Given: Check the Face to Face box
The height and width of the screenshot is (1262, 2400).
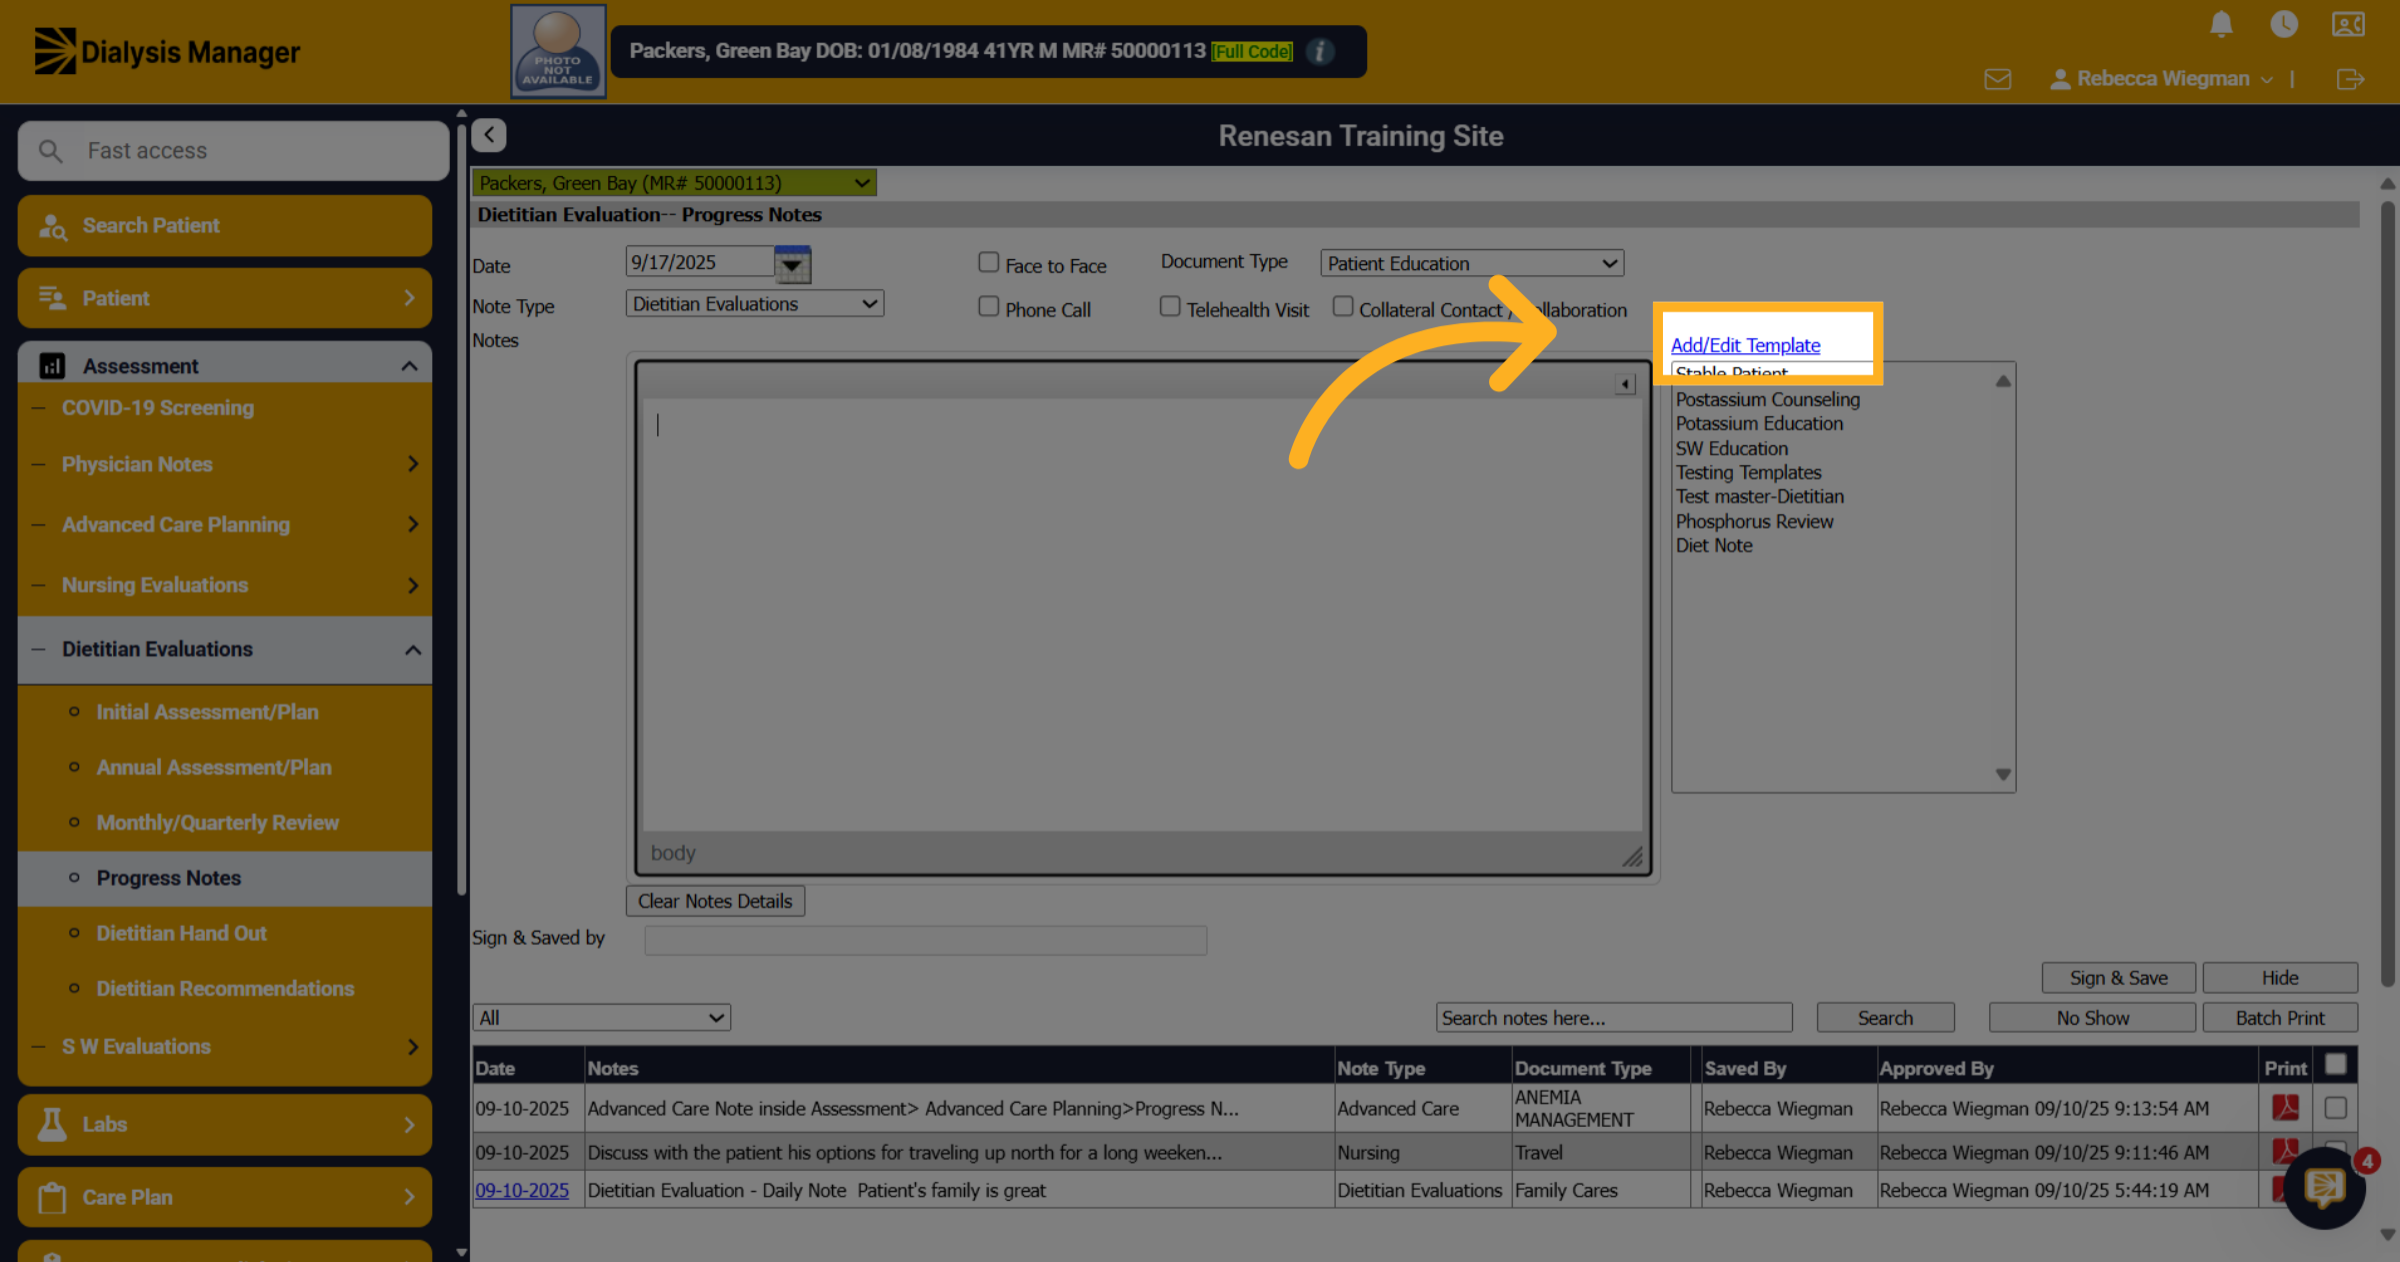Looking at the screenshot, I should [988, 262].
